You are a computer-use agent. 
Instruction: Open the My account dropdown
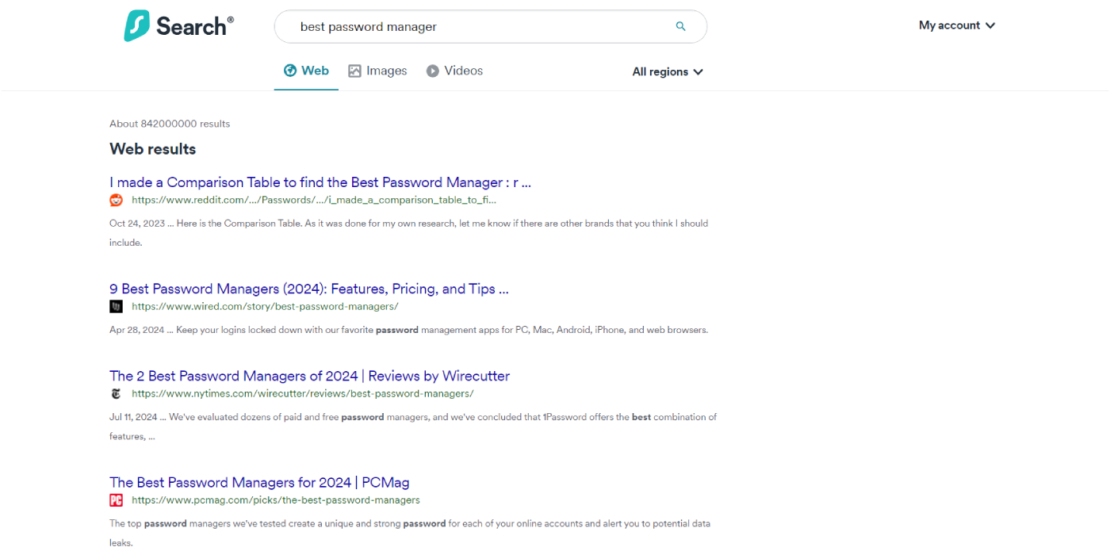tap(956, 26)
